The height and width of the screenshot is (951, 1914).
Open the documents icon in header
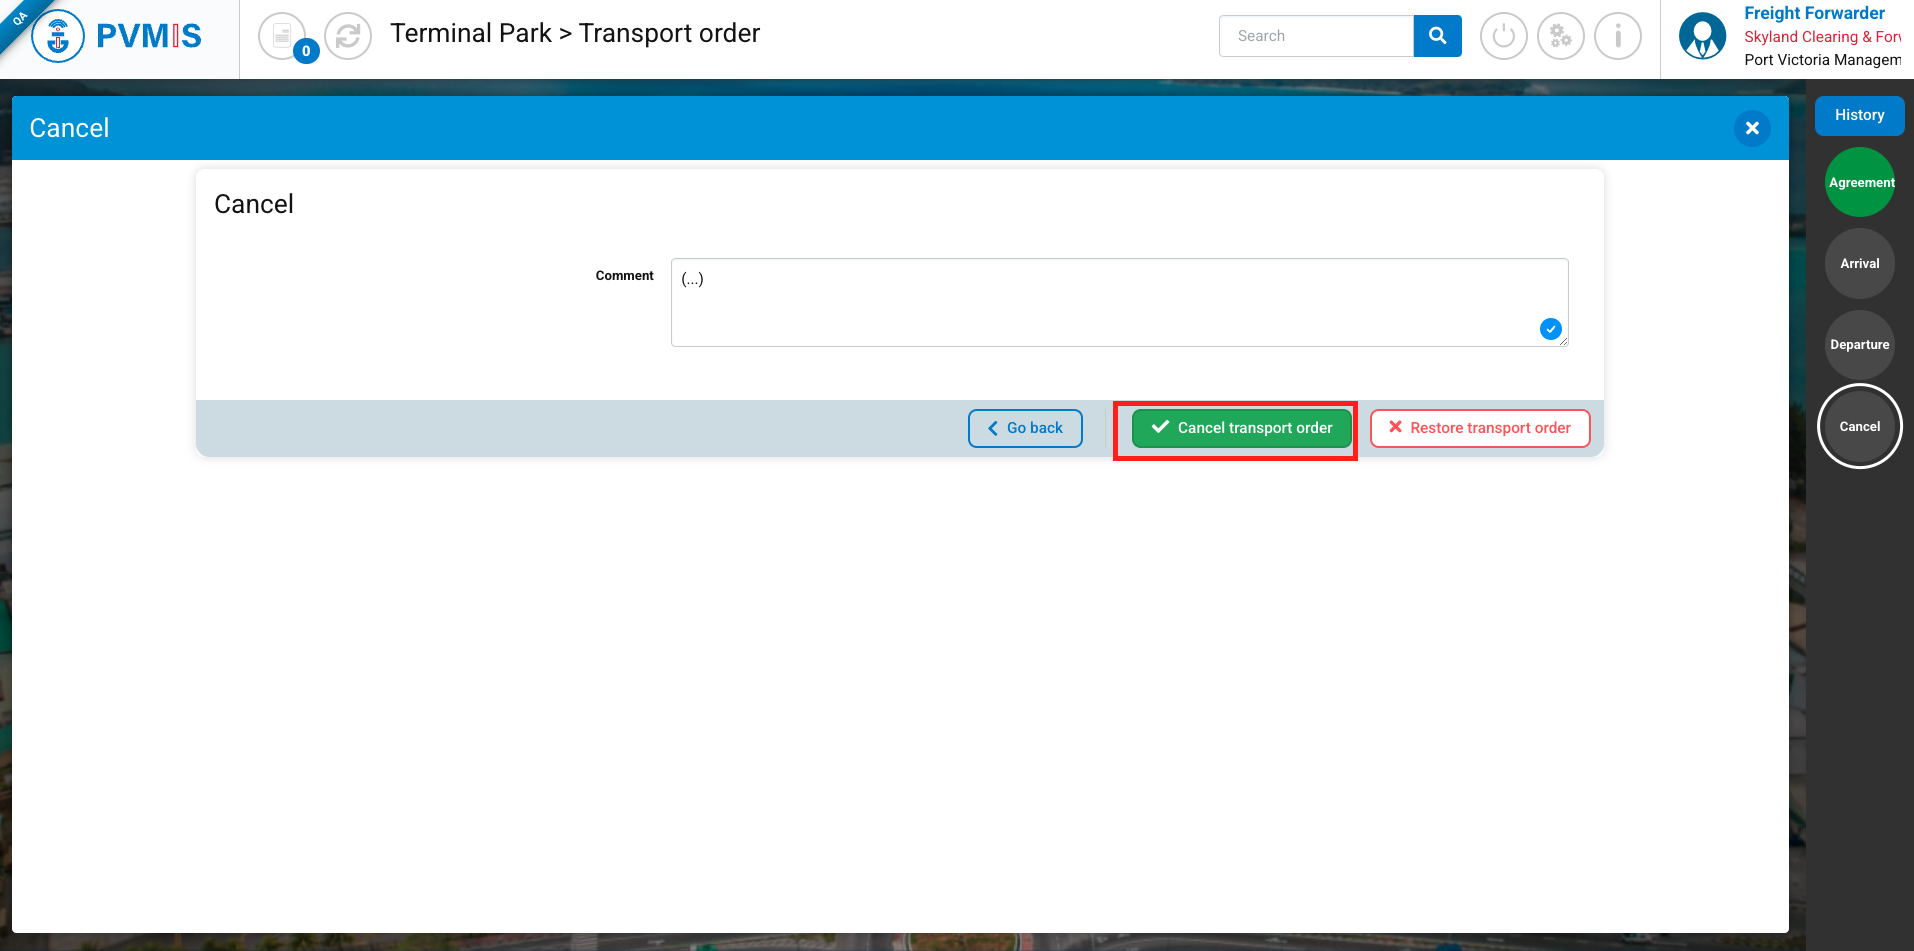(282, 36)
